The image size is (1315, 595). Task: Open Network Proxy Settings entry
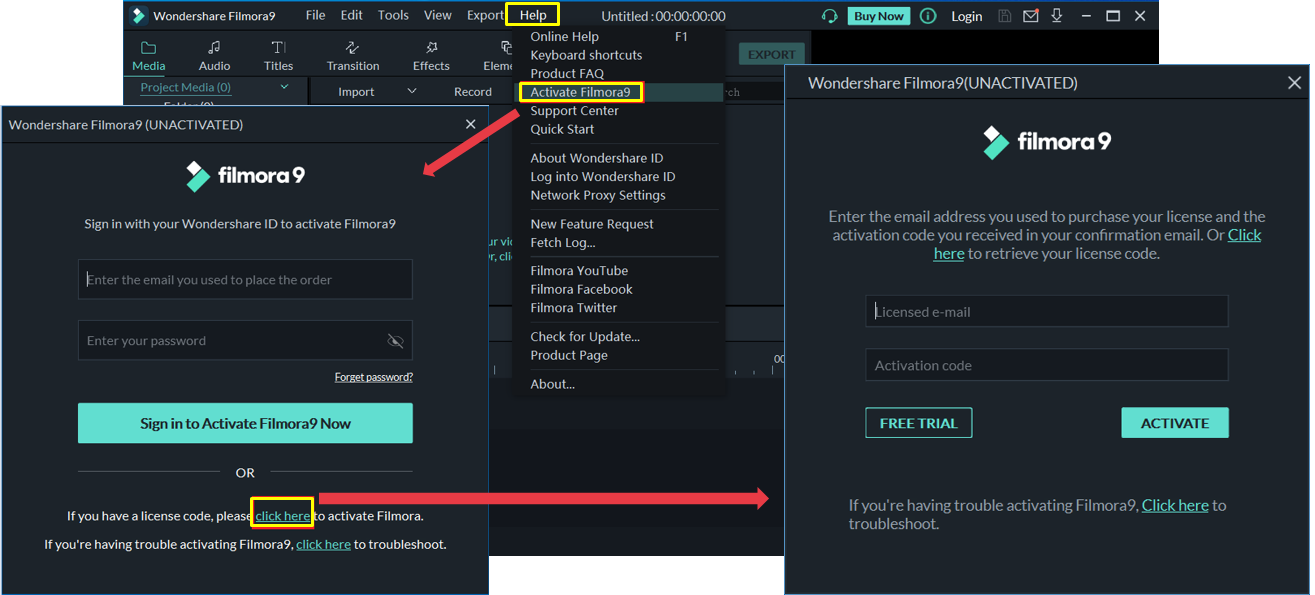click(x=598, y=195)
